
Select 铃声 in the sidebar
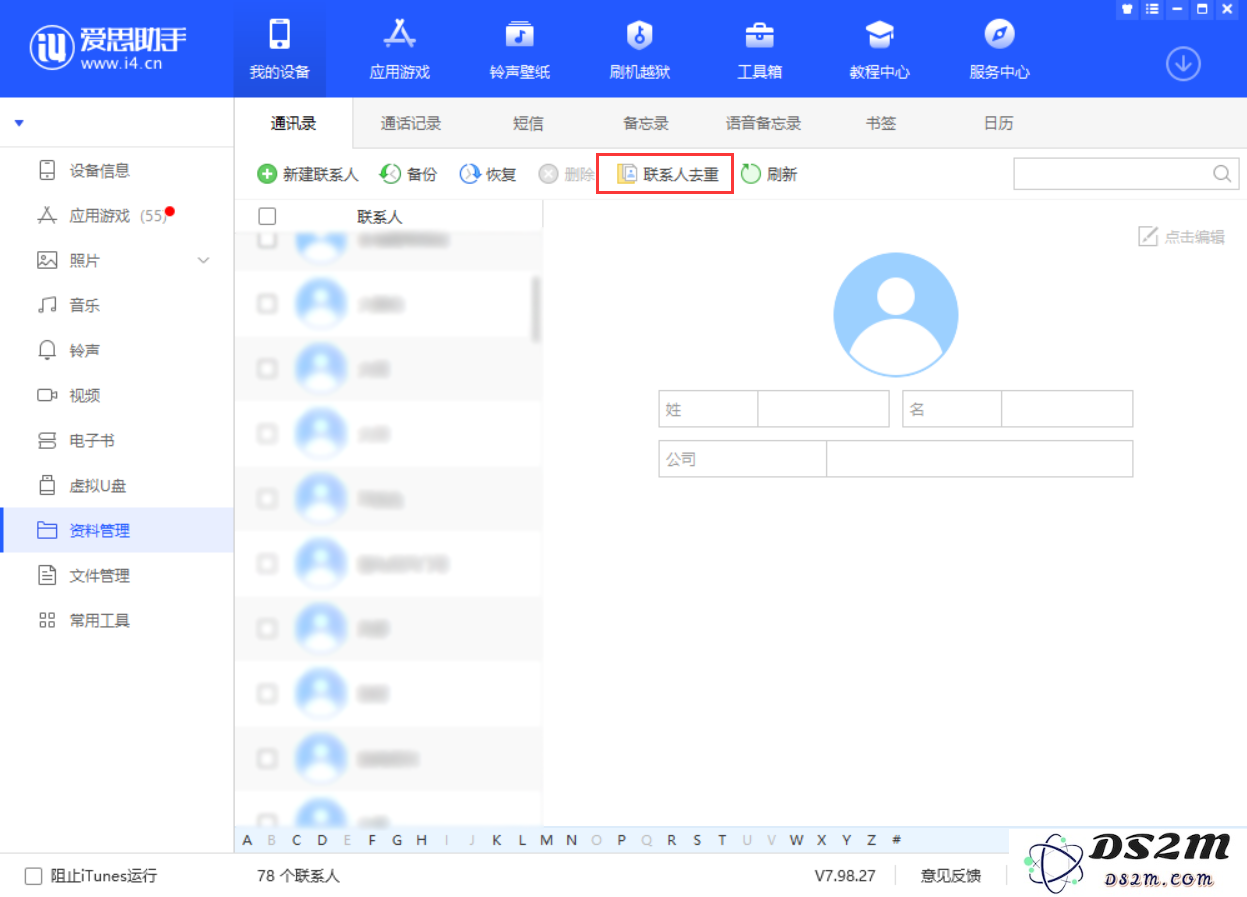117,351
